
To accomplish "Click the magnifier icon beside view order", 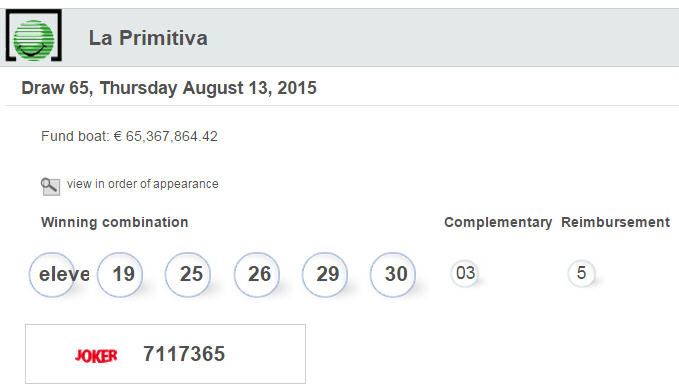I will (x=50, y=187).
